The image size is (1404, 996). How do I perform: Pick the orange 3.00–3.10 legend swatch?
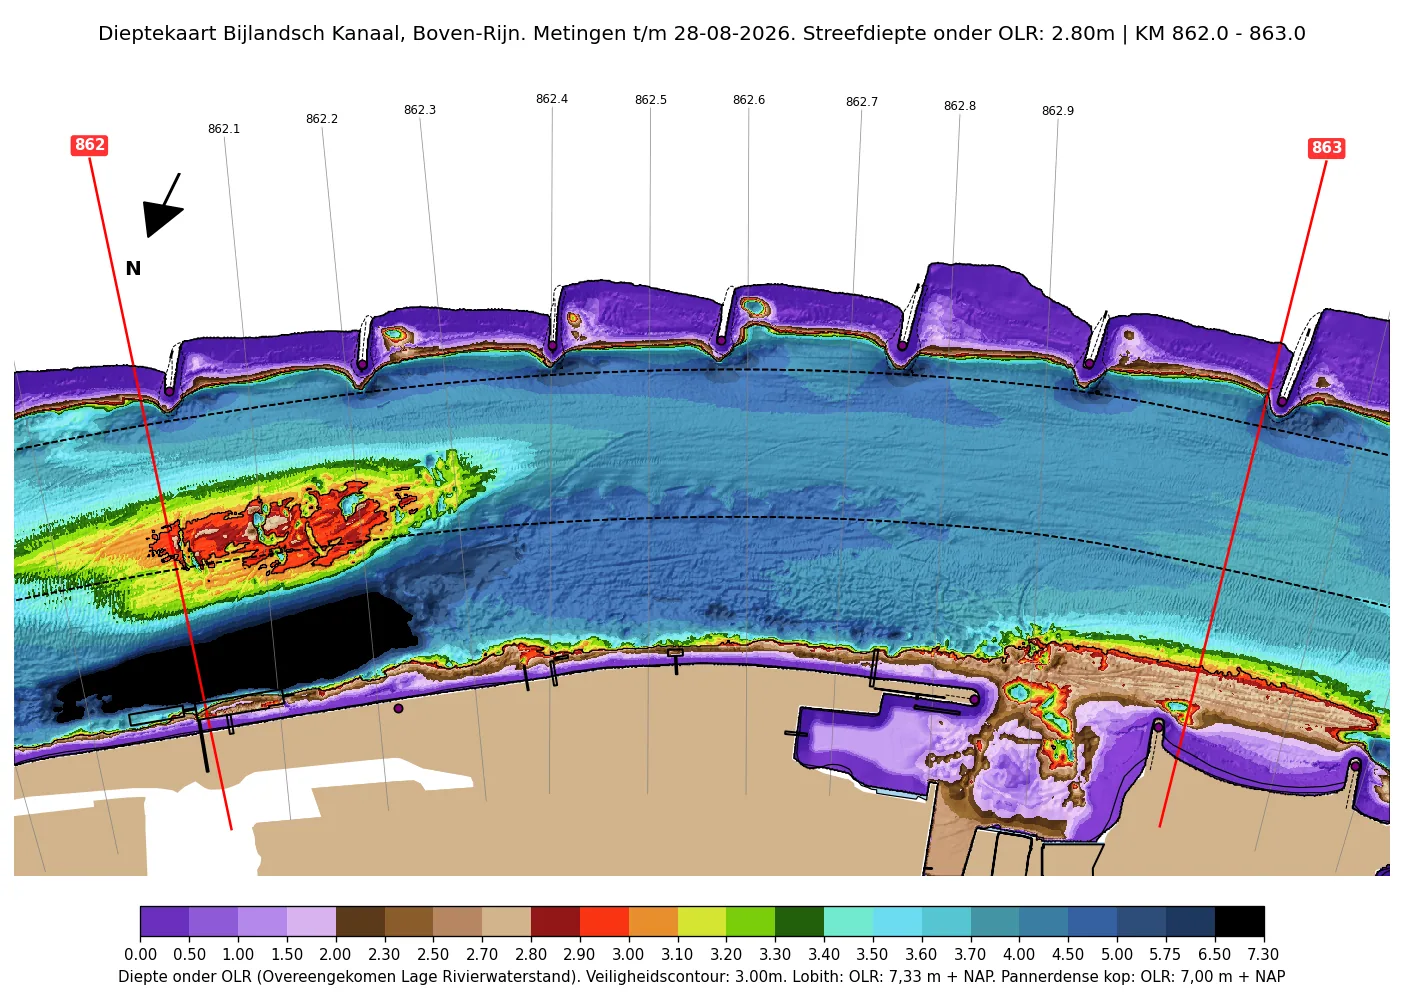coord(654,921)
